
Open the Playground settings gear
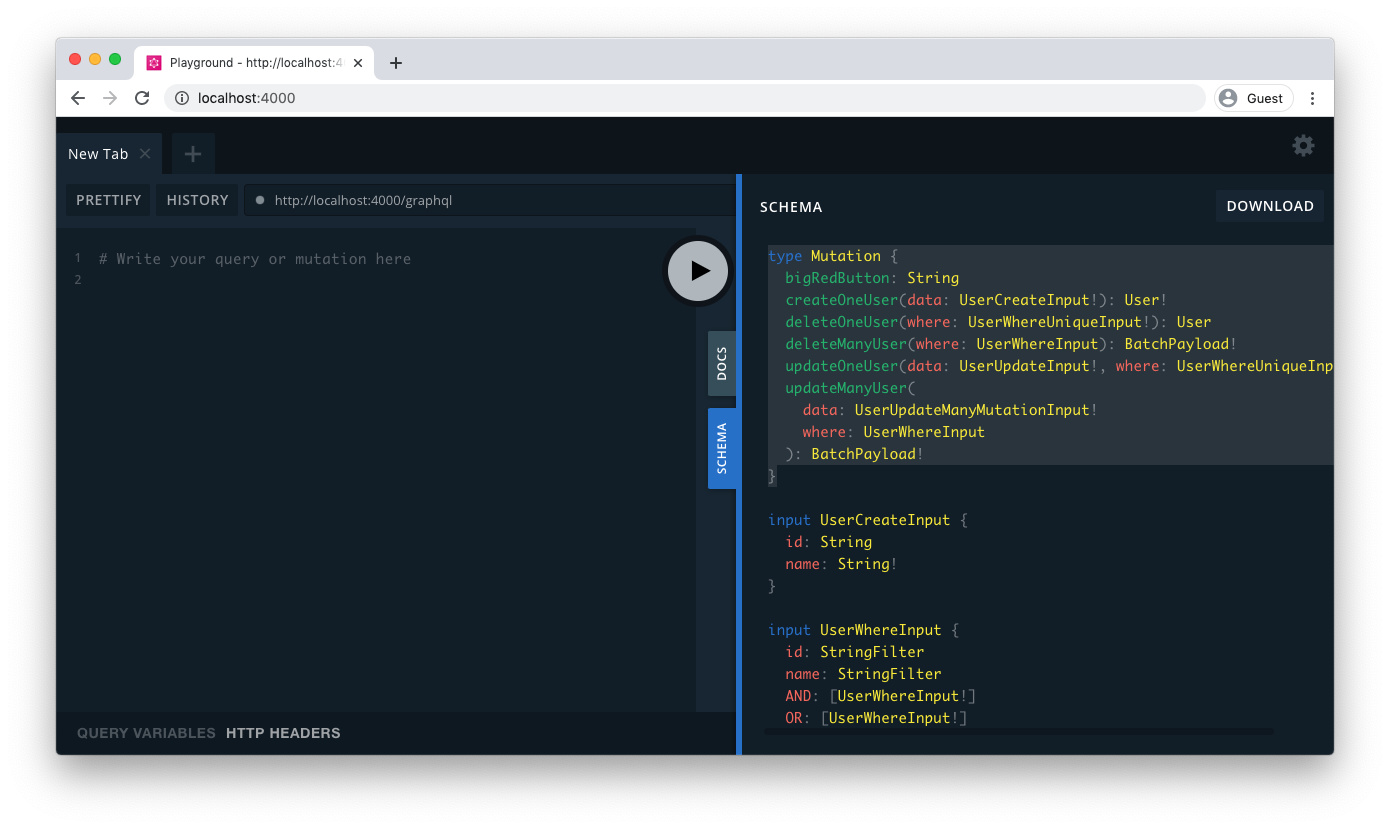point(1303,146)
